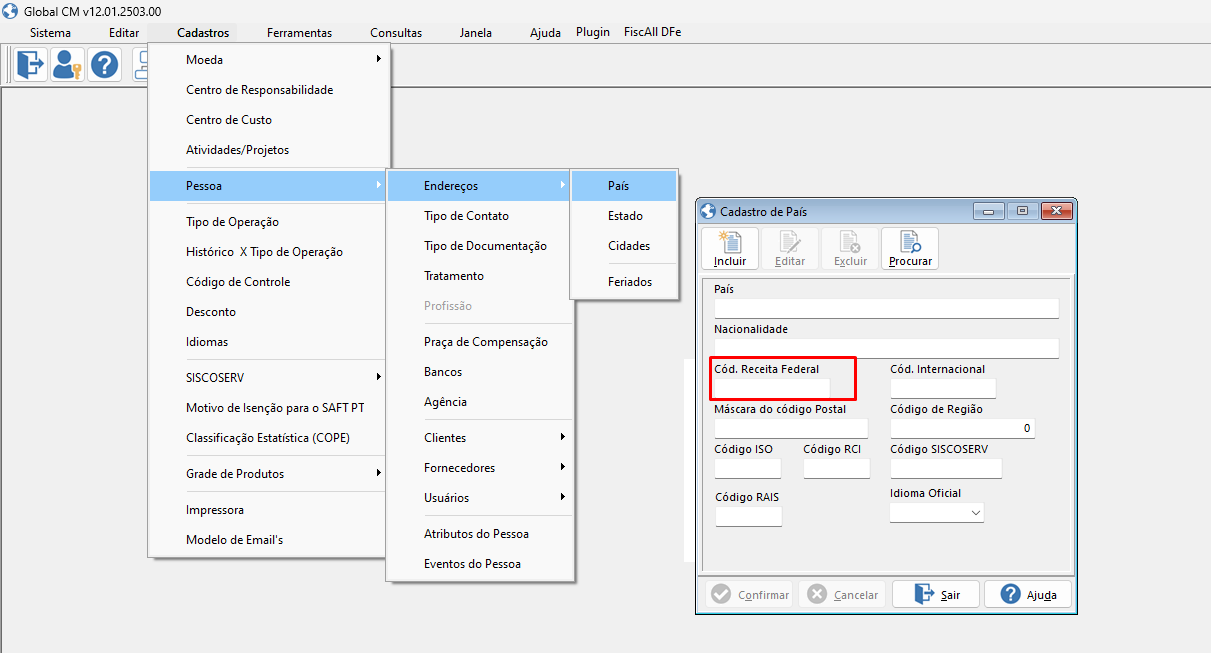The width and height of the screenshot is (1211, 653).
Task: Select Bancos submenu entry
Action: 480,372
